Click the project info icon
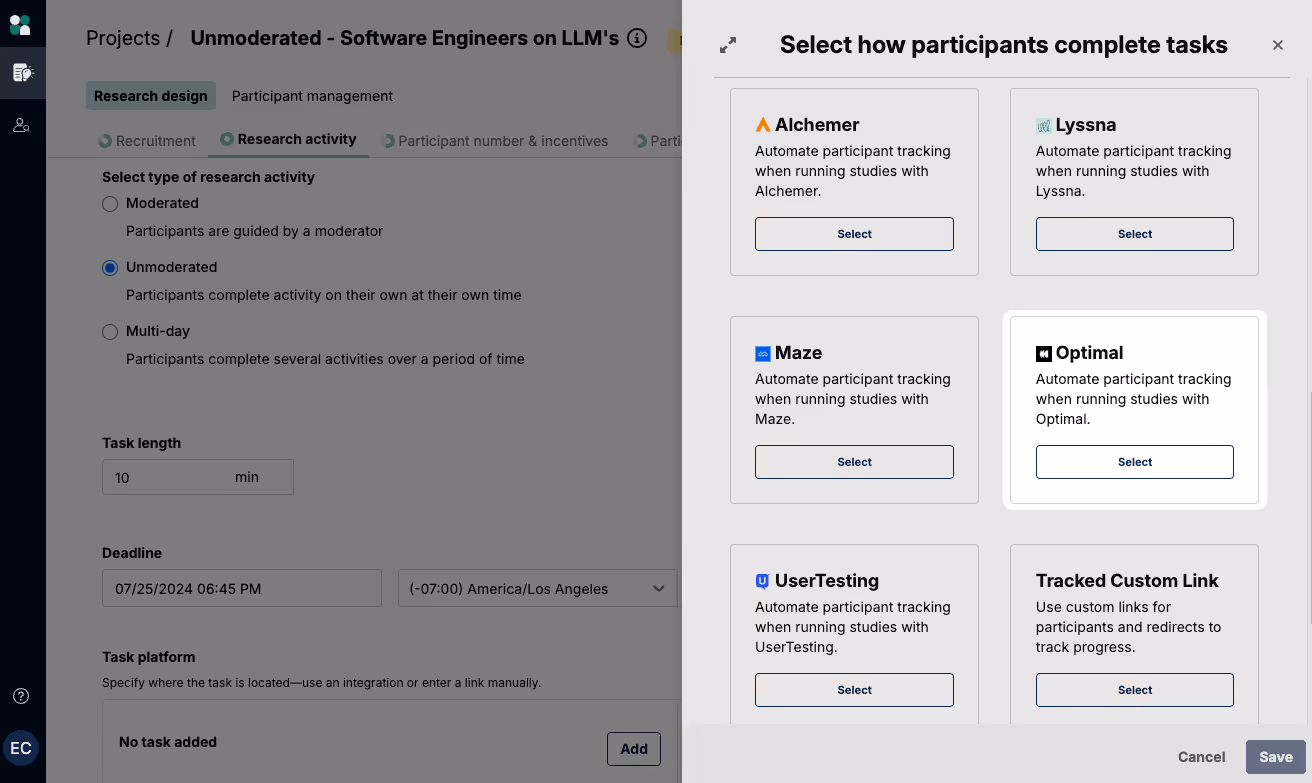The image size is (1312, 783). (637, 39)
